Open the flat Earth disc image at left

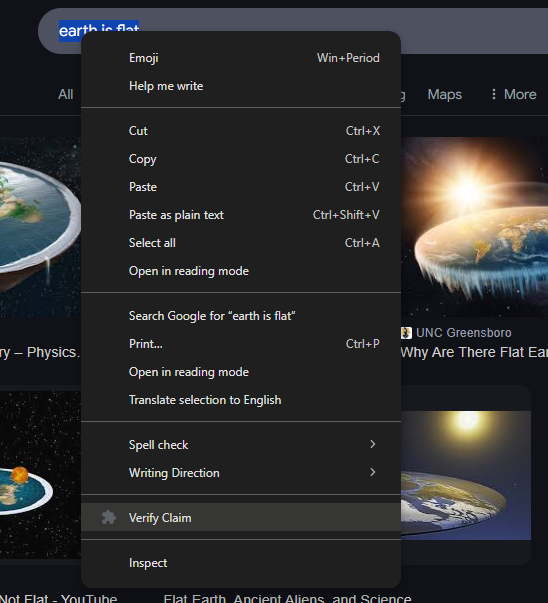click(x=40, y=227)
